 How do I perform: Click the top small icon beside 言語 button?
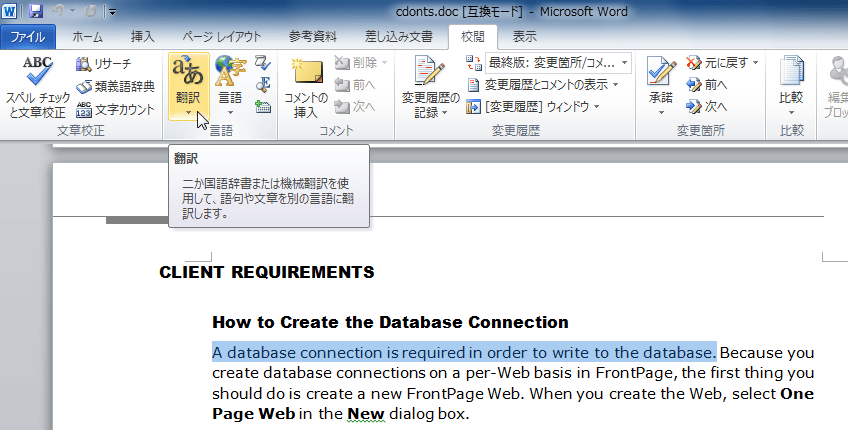click(263, 63)
